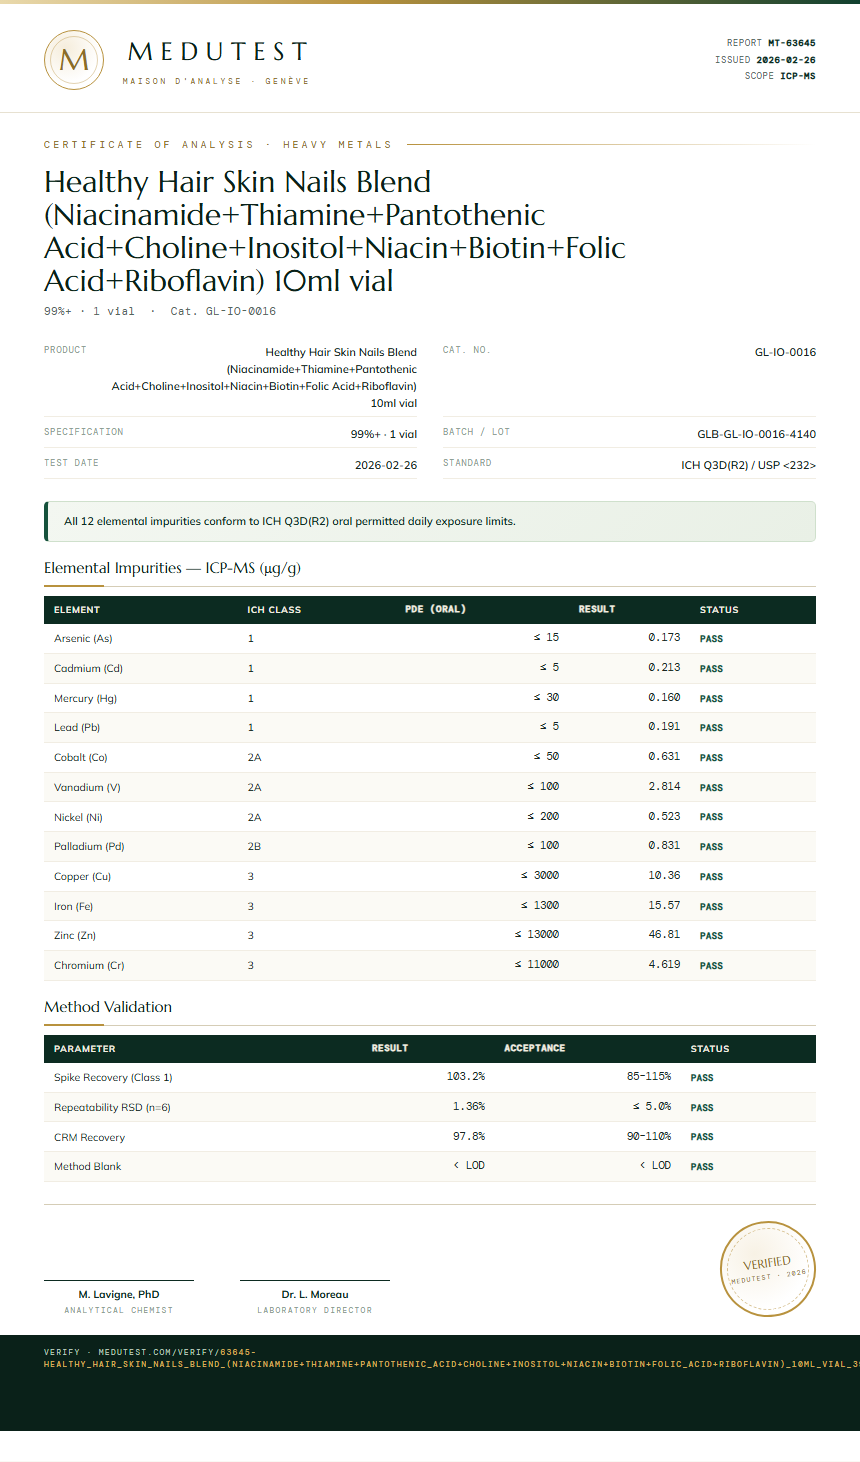Click the Nickel (Ni) row label
This screenshot has height=1462, width=860.
(78, 817)
